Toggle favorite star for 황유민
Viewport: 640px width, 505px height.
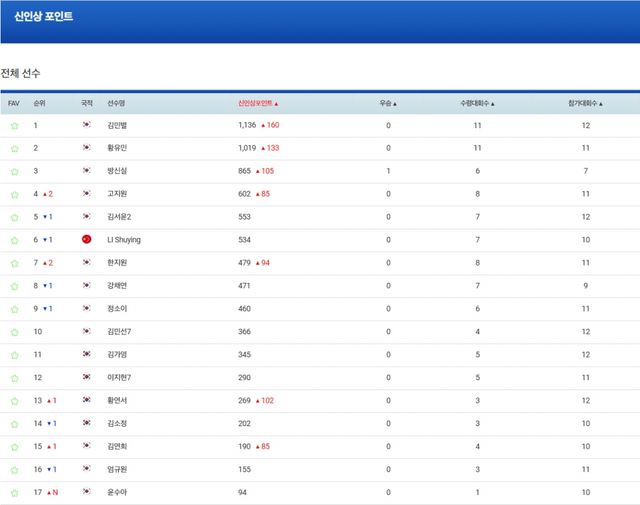(14, 149)
